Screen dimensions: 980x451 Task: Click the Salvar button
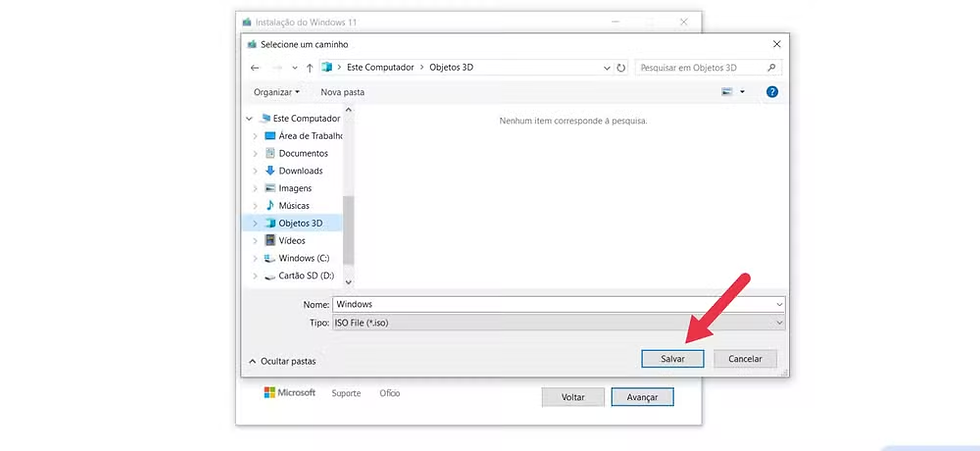[672, 359]
